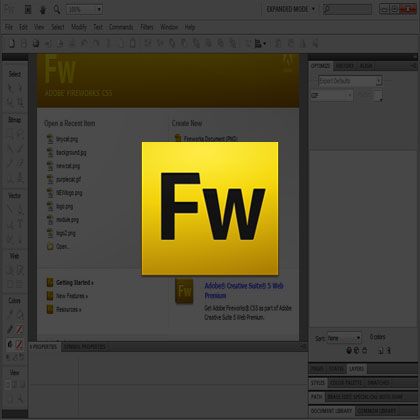Open the Adobe Creative Suite 5 Web Premium link
The height and width of the screenshot is (420, 420).
(x=244, y=291)
